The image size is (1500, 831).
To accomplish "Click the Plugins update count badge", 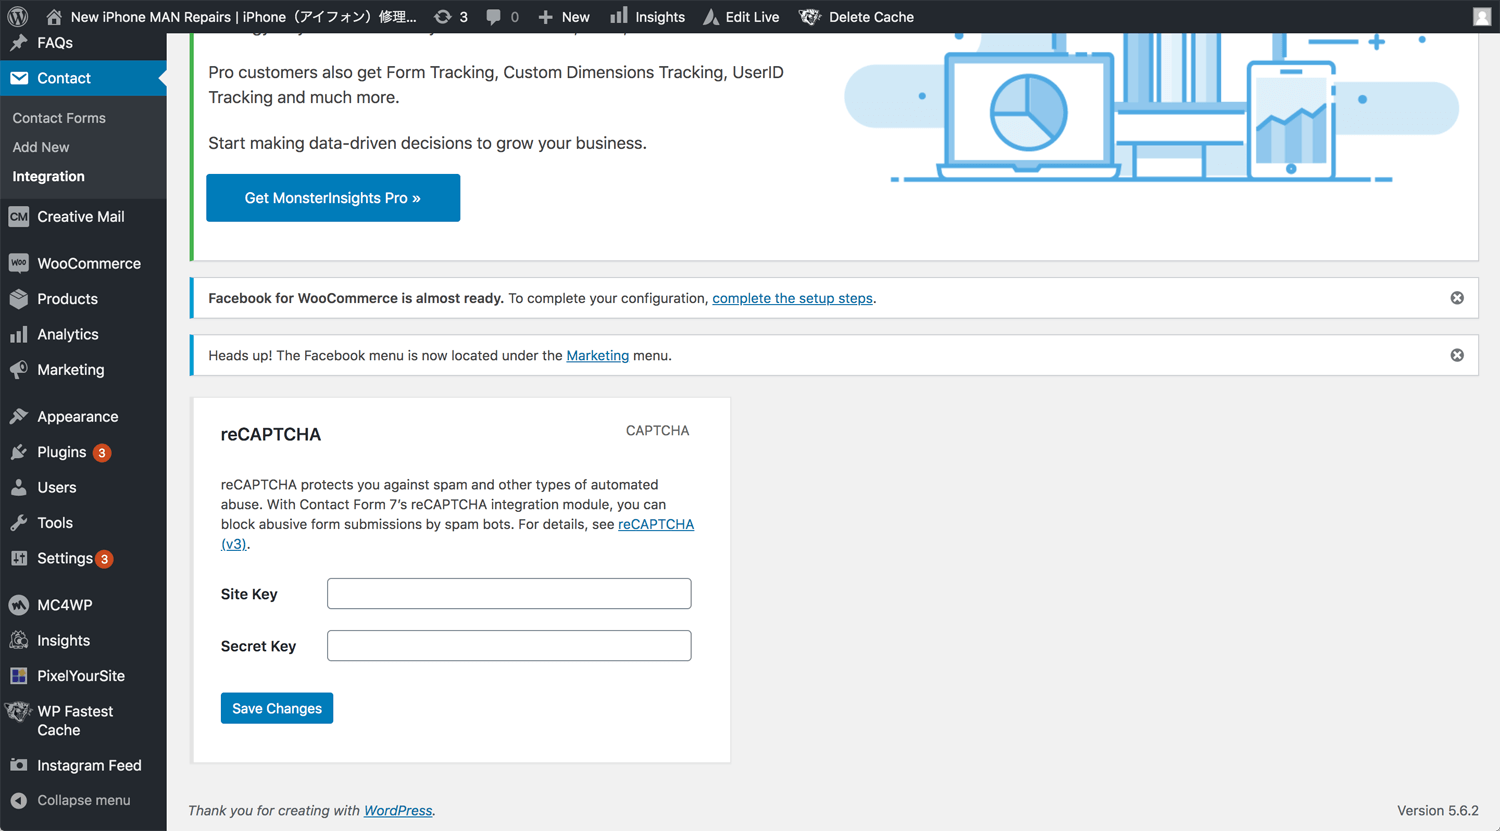I will (102, 453).
